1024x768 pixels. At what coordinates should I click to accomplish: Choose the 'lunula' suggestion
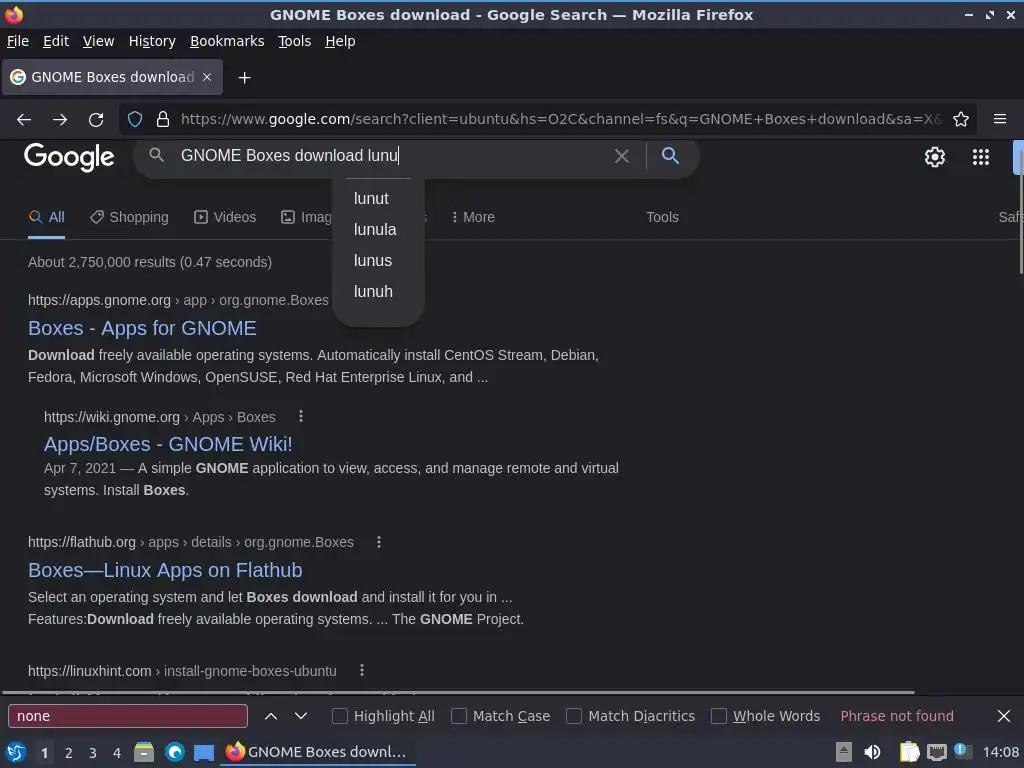click(375, 230)
